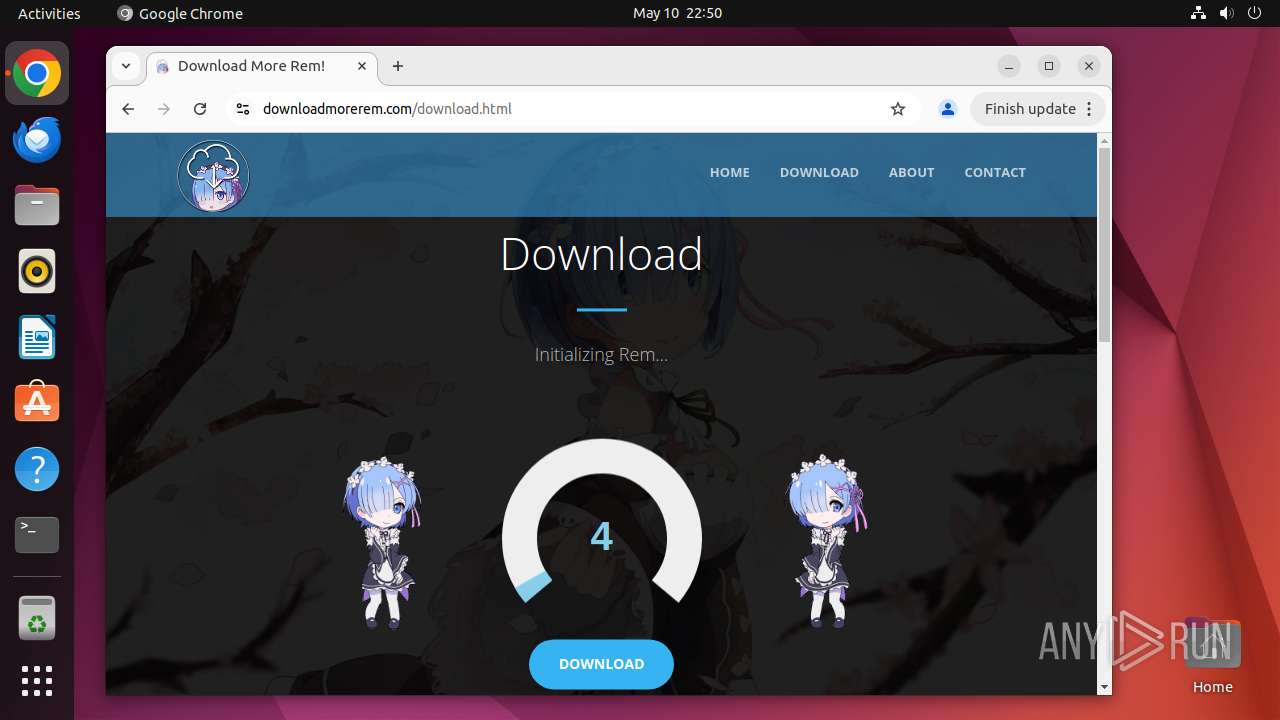Select the Download More Rem! tab

[x=262, y=66]
